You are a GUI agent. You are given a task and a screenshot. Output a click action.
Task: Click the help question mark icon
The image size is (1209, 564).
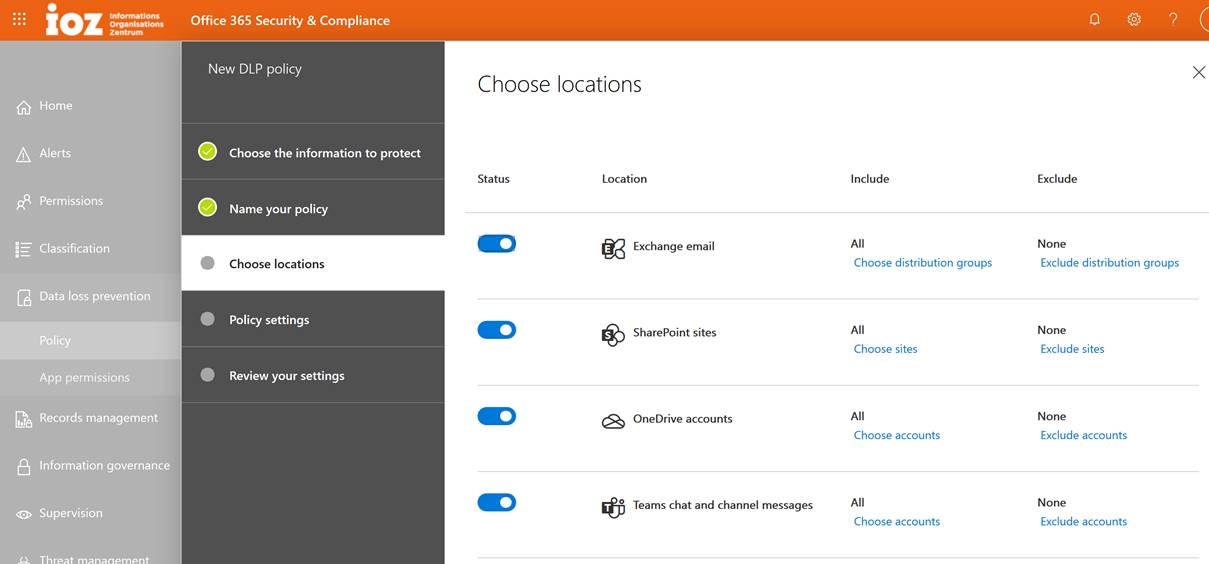(x=1173, y=19)
